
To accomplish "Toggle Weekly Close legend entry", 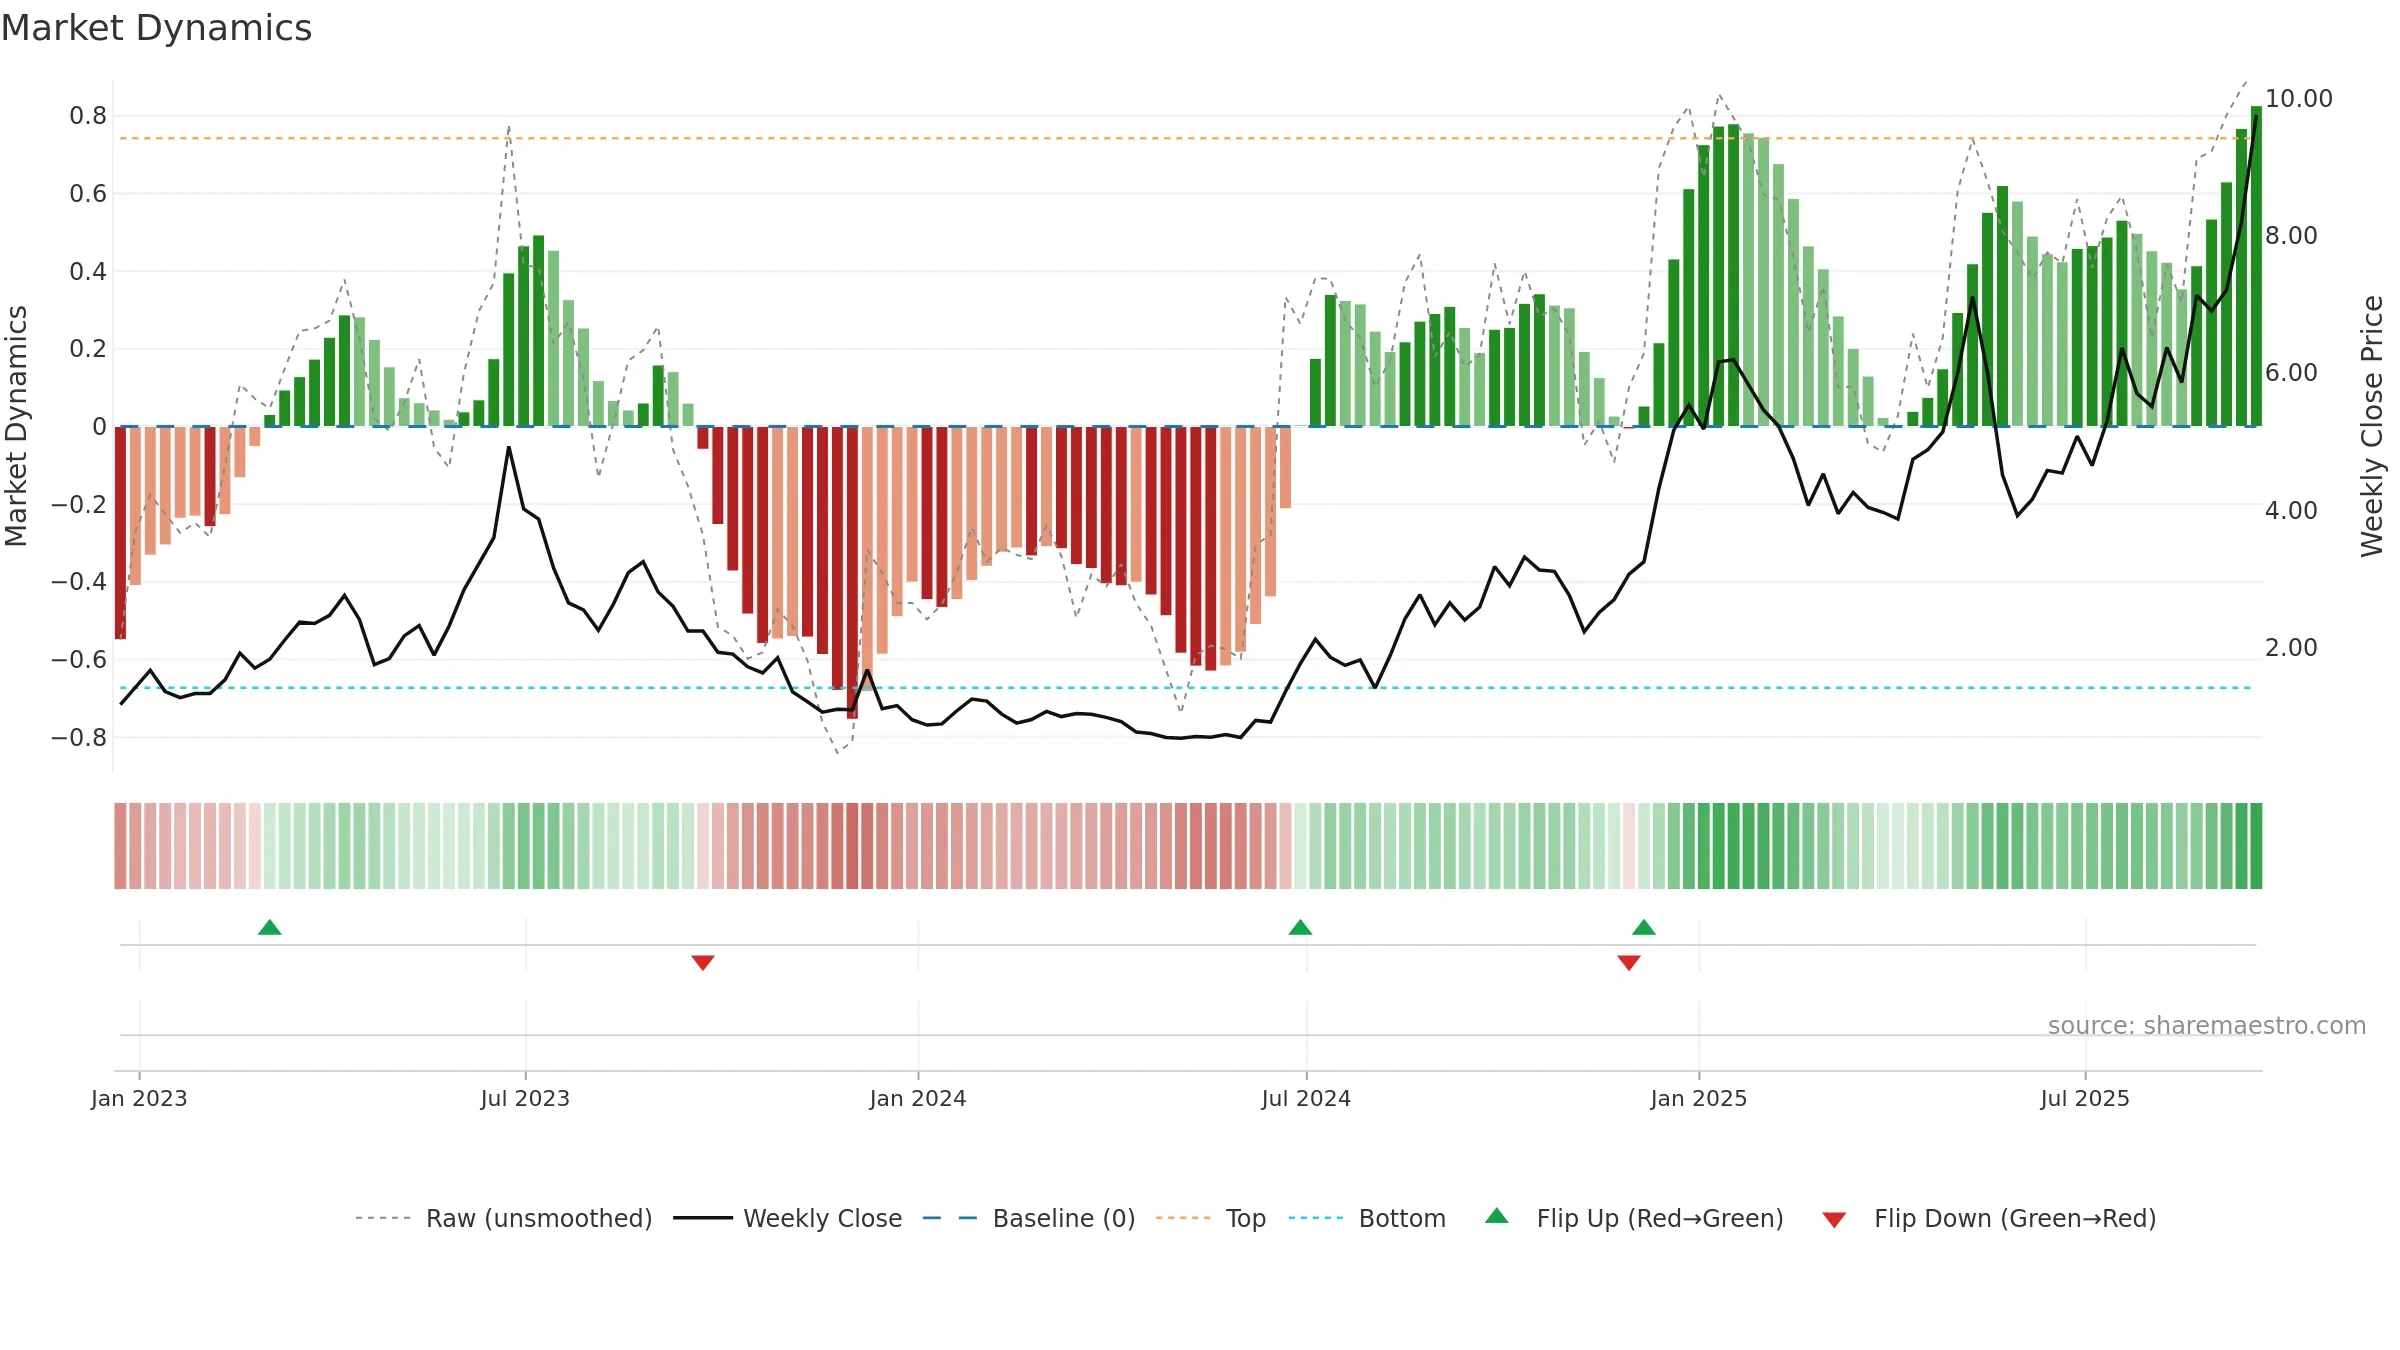I will coord(787,1218).
